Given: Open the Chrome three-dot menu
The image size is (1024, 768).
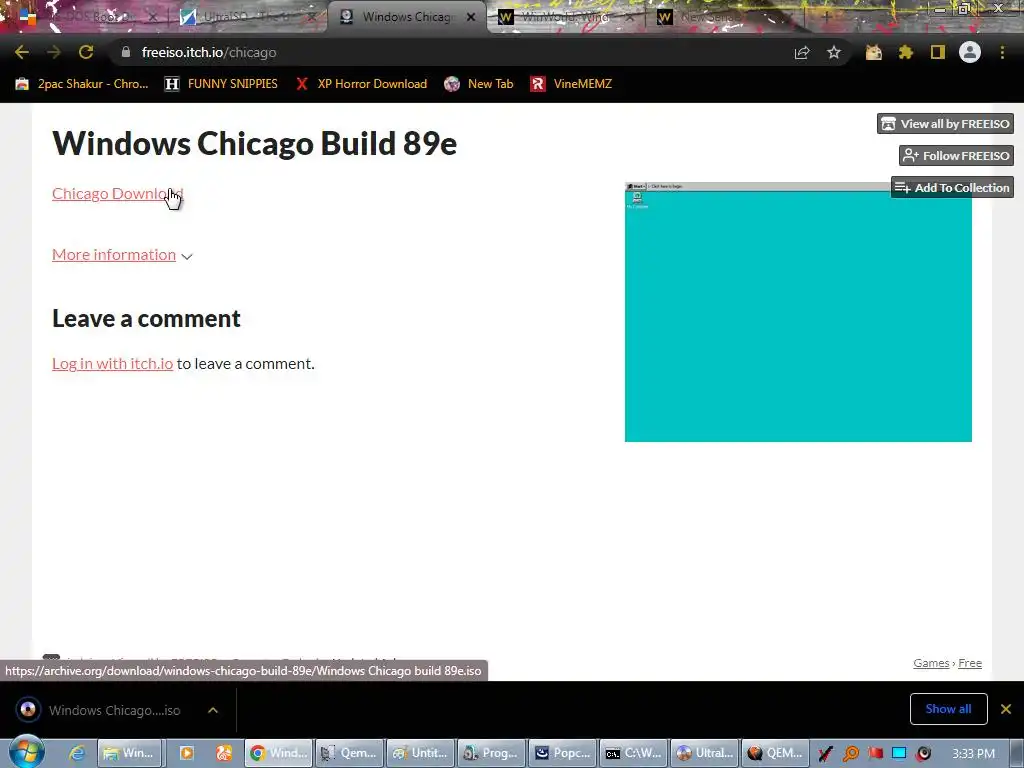Looking at the screenshot, I should (1002, 53).
